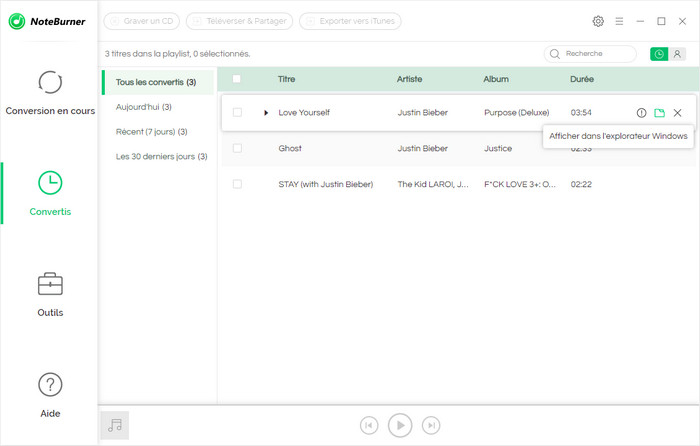Show info for Love Yourself track
This screenshot has width=700, height=446.
pos(641,113)
